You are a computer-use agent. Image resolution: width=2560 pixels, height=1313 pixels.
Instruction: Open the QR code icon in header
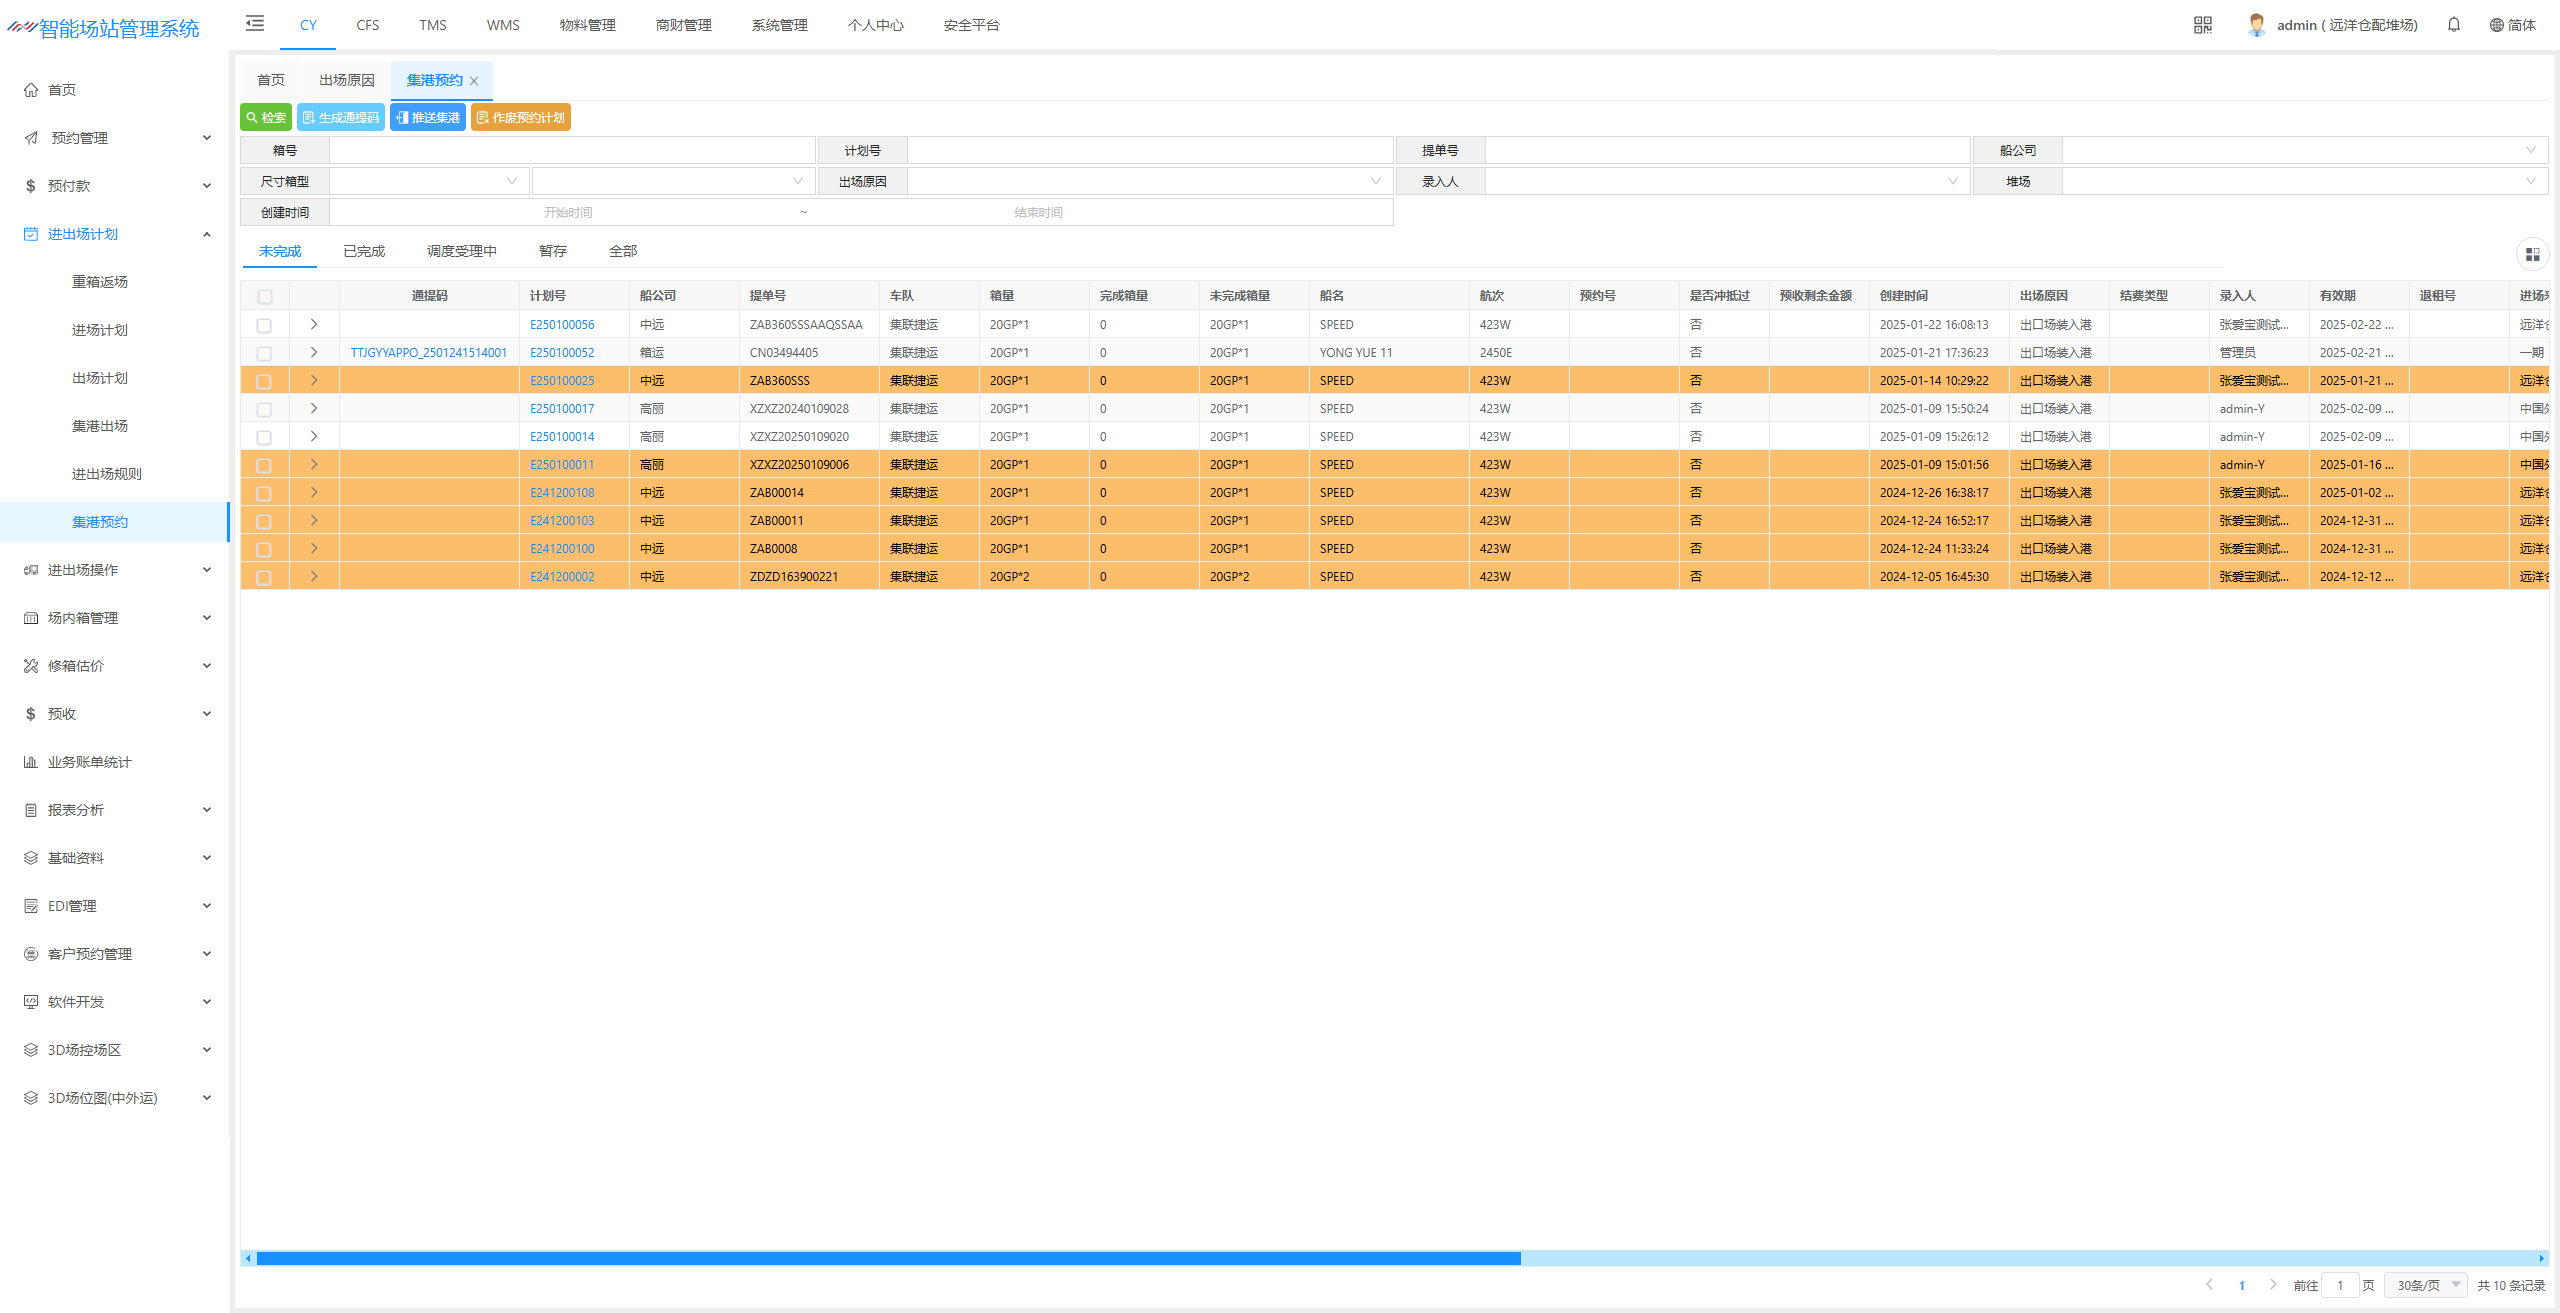click(2202, 25)
